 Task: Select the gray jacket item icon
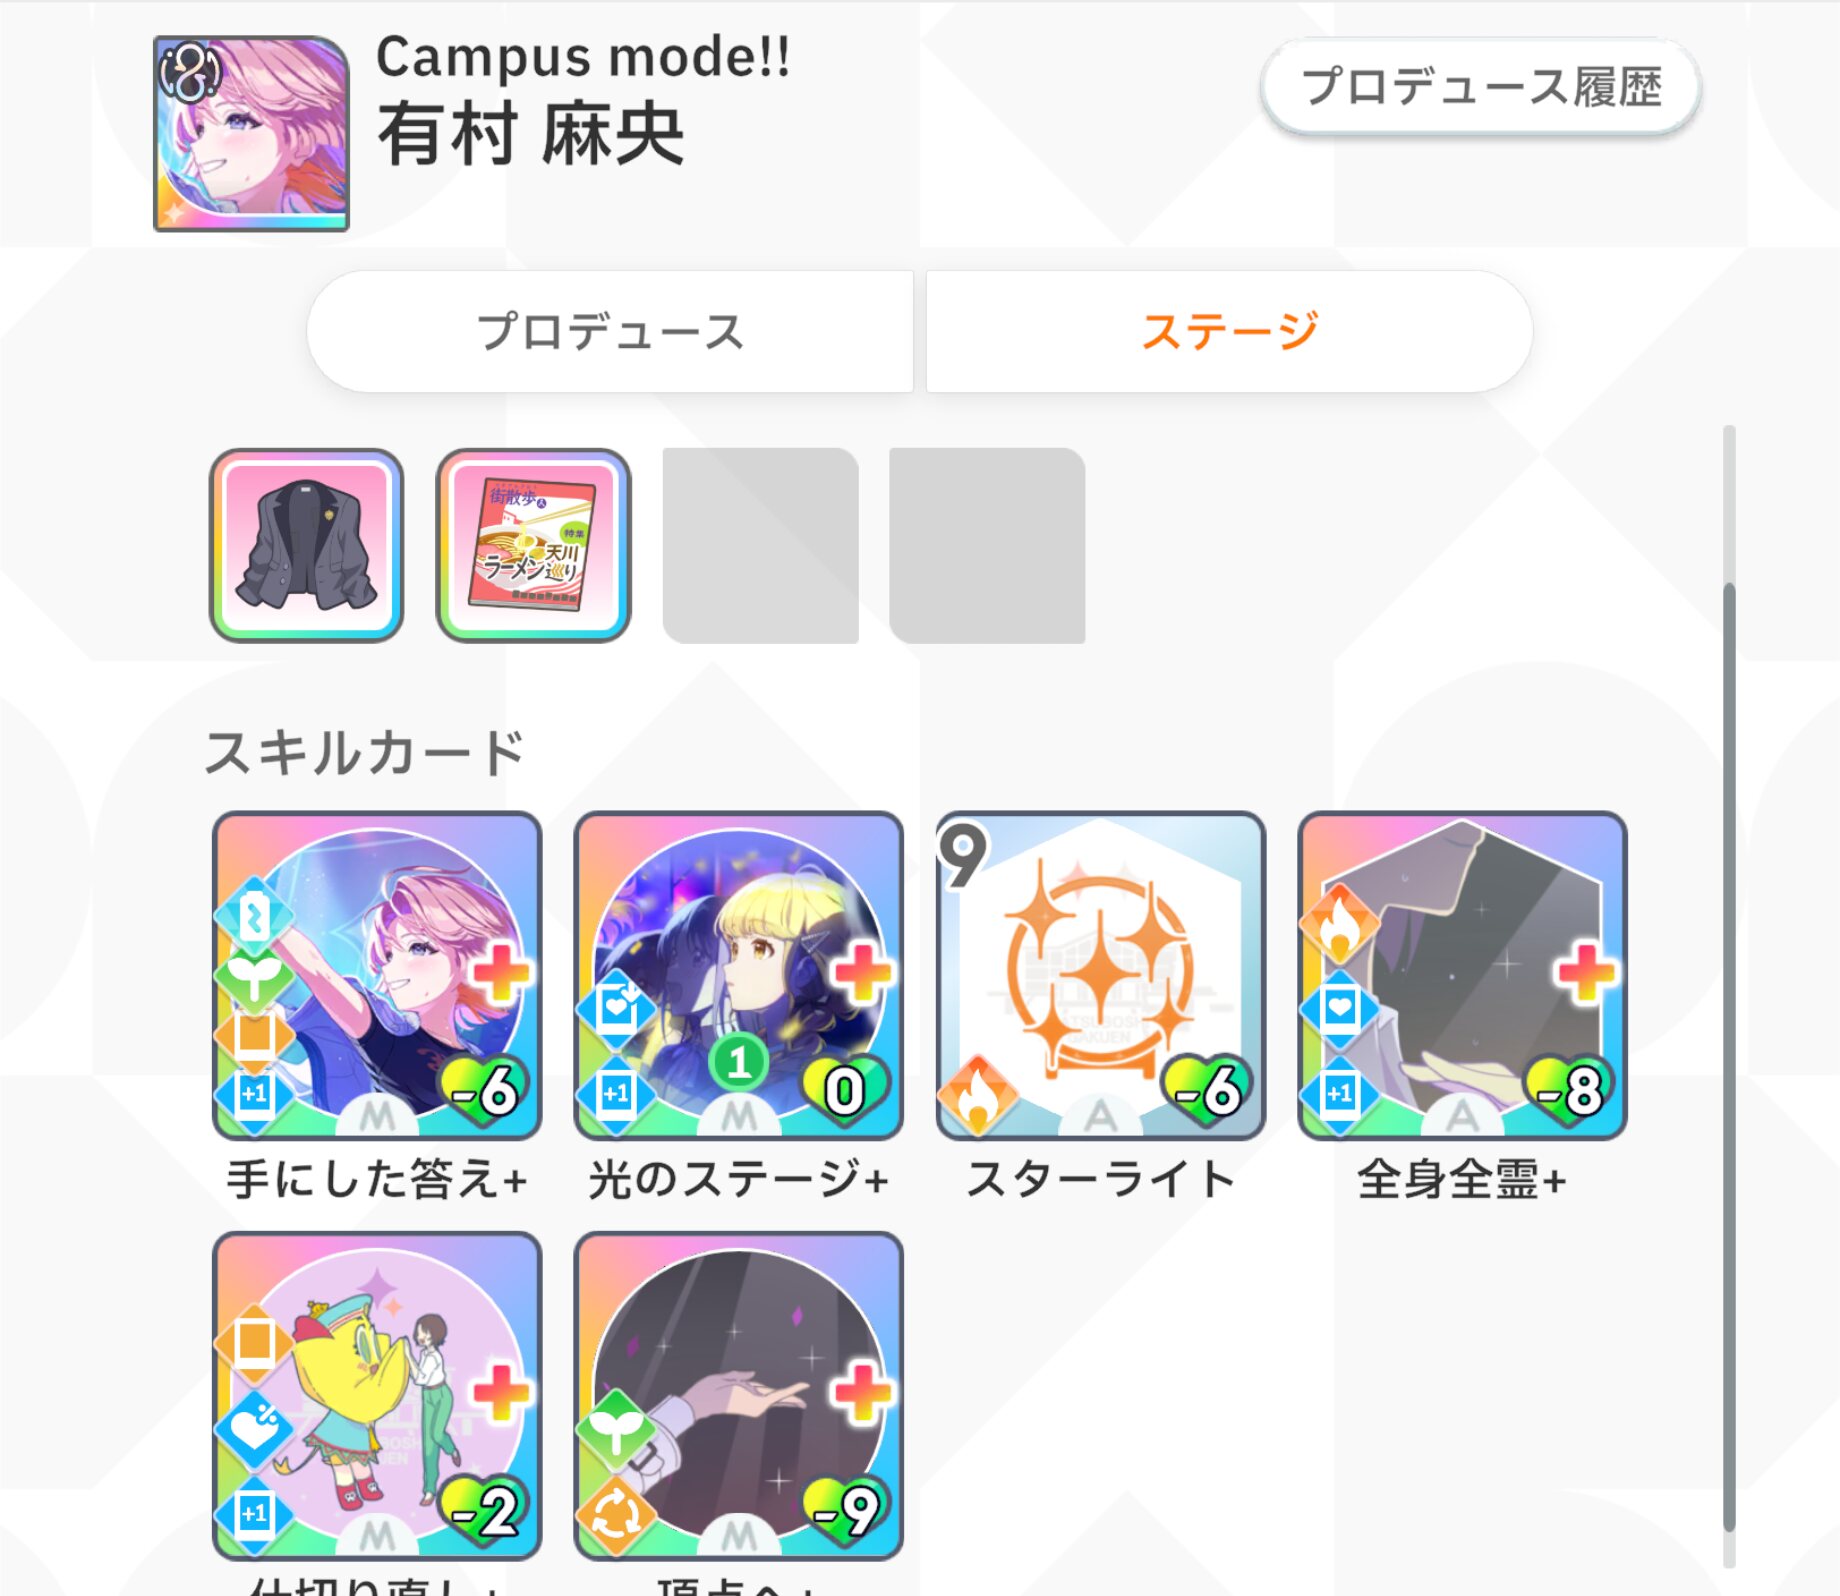pyautogui.click(x=306, y=545)
